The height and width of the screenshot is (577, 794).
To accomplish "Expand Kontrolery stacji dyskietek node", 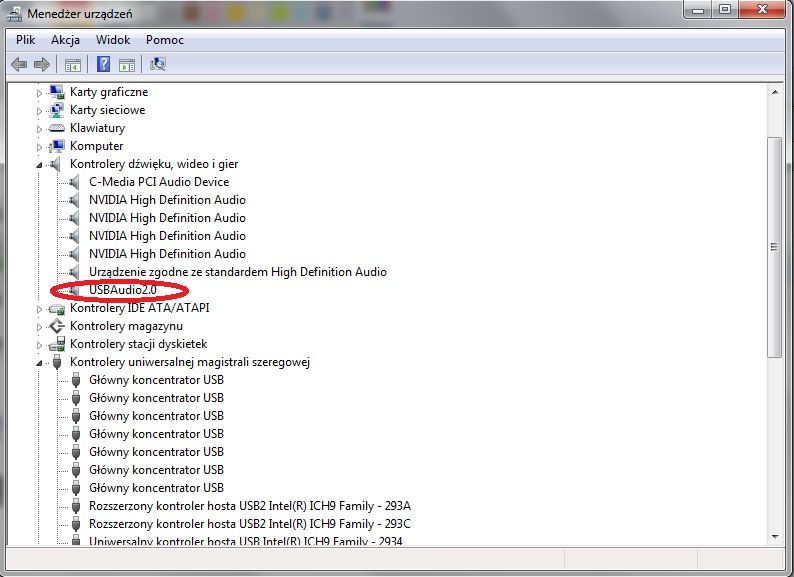I will tap(39, 345).
